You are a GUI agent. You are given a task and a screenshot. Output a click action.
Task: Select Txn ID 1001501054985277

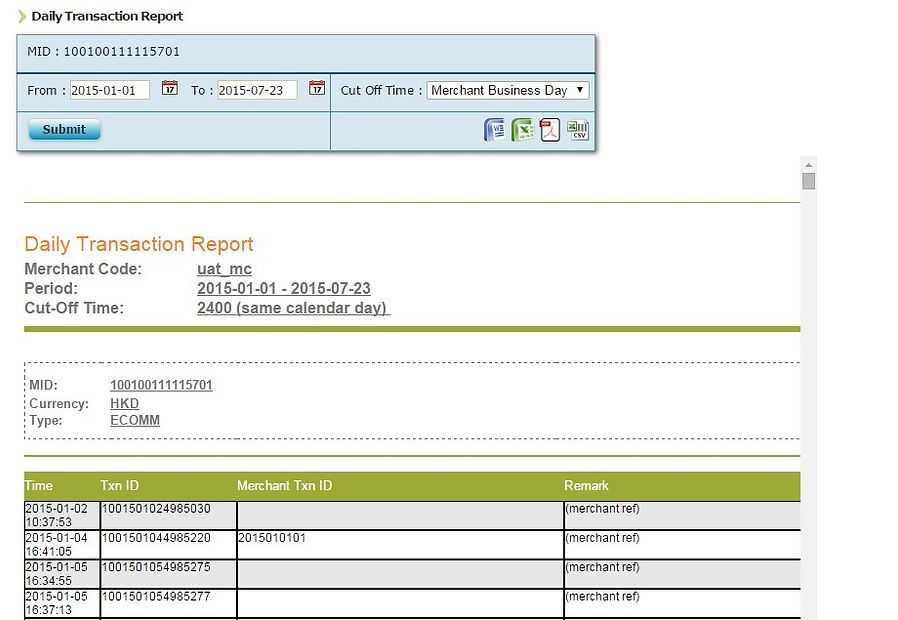(156, 597)
